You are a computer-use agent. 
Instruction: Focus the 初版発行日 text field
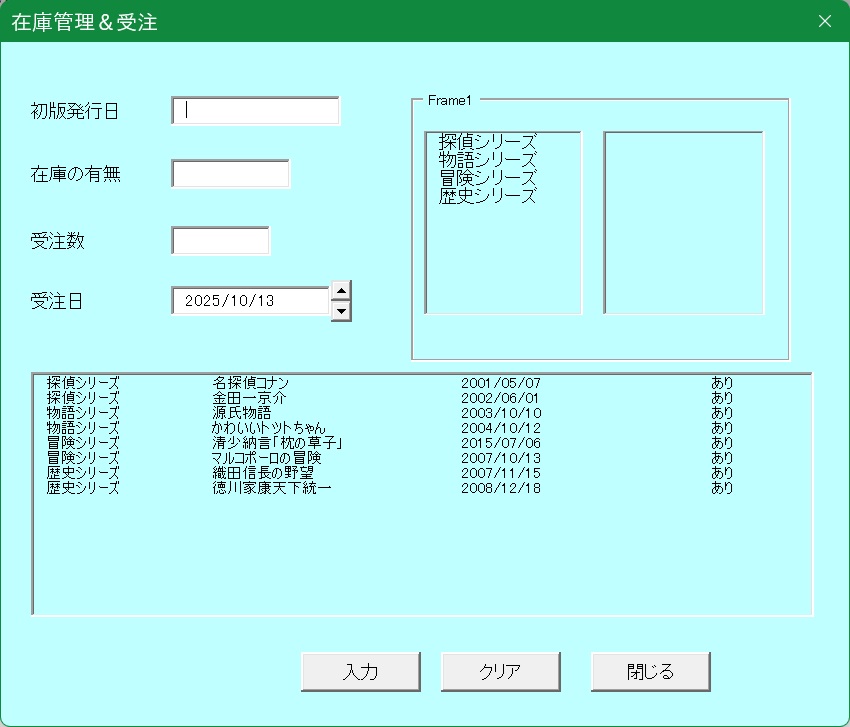pyautogui.click(x=256, y=111)
